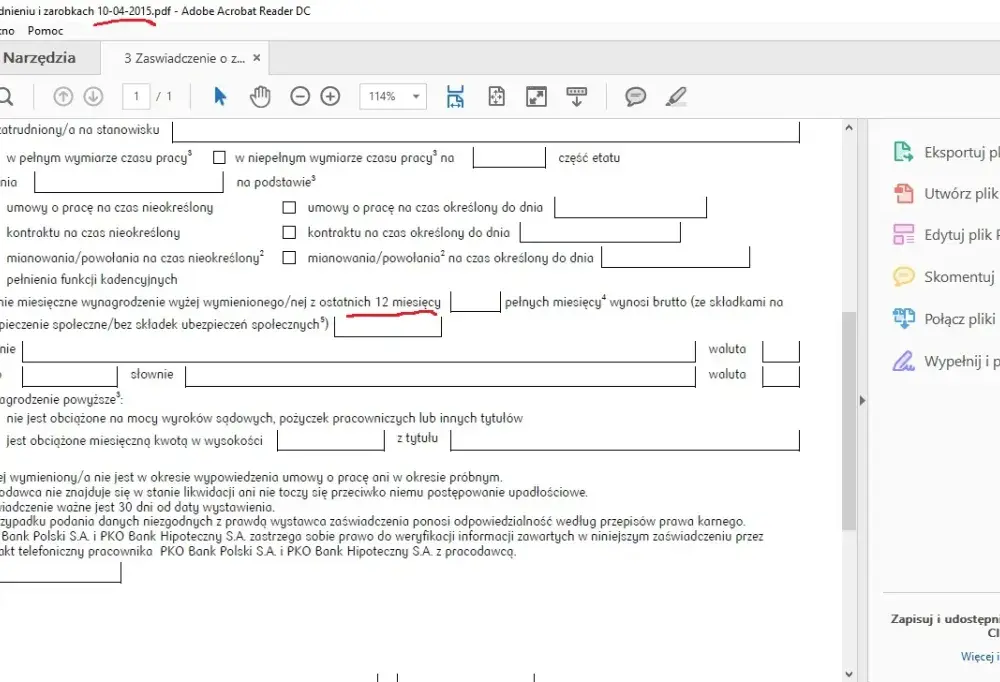Click the scrollbar up arrow

click(849, 128)
